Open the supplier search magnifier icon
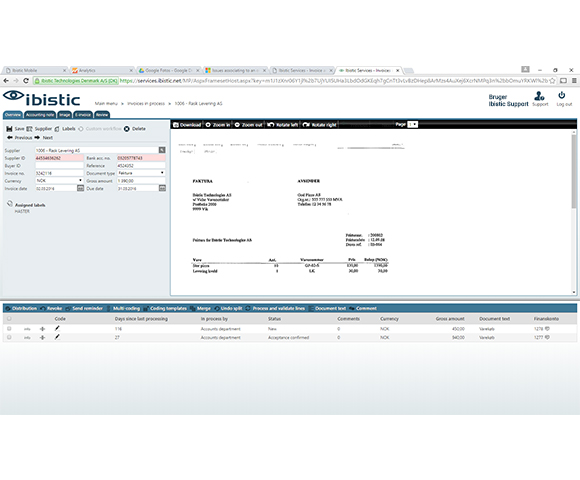Viewport: 580px width, 480px height. (162, 150)
